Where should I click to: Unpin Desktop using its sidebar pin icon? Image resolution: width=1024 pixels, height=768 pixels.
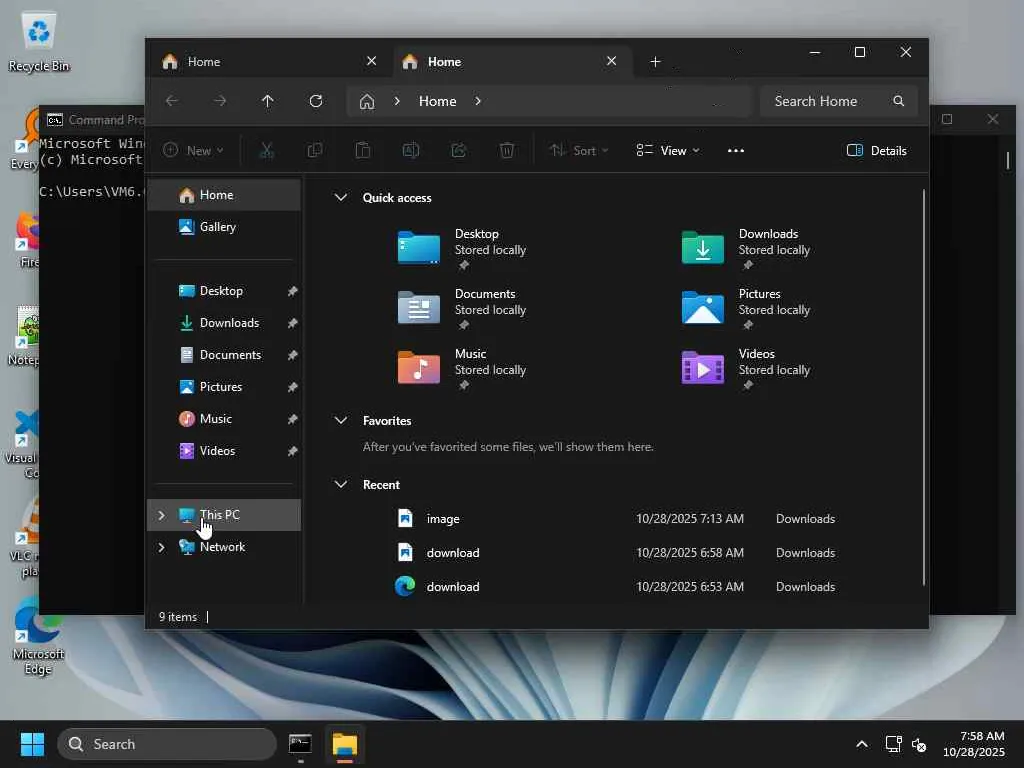[293, 291]
